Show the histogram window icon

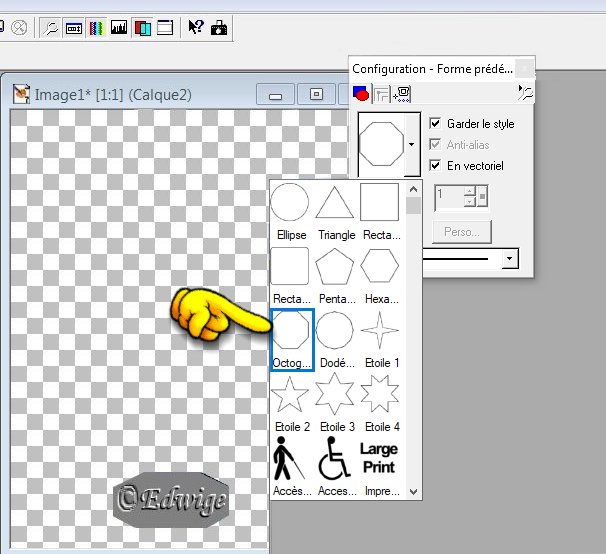119,28
